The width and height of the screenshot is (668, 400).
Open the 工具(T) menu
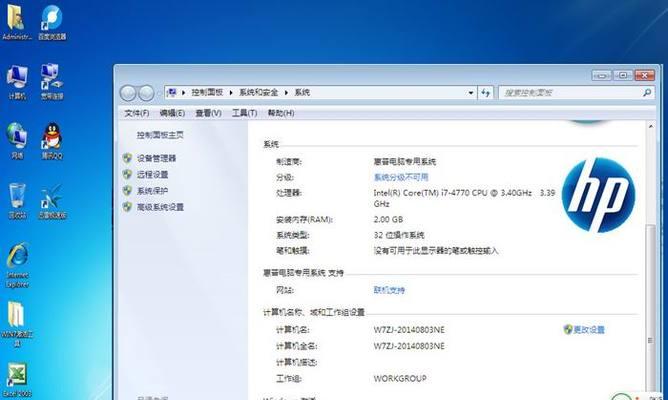coord(244,113)
